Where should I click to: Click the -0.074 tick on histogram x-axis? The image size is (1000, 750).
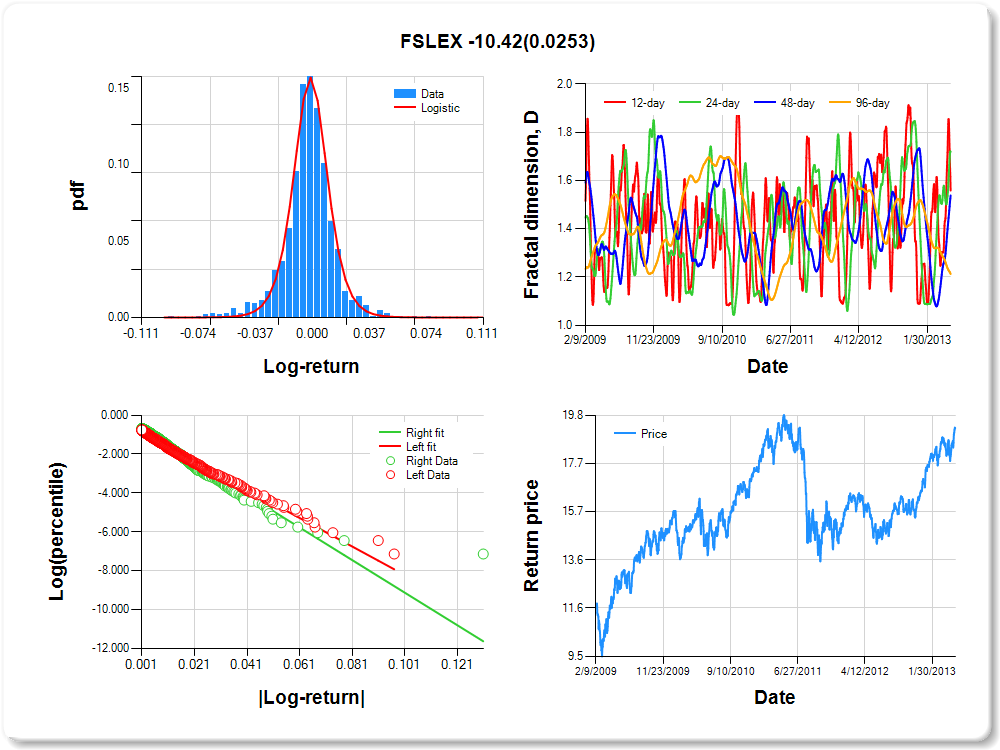point(198,333)
